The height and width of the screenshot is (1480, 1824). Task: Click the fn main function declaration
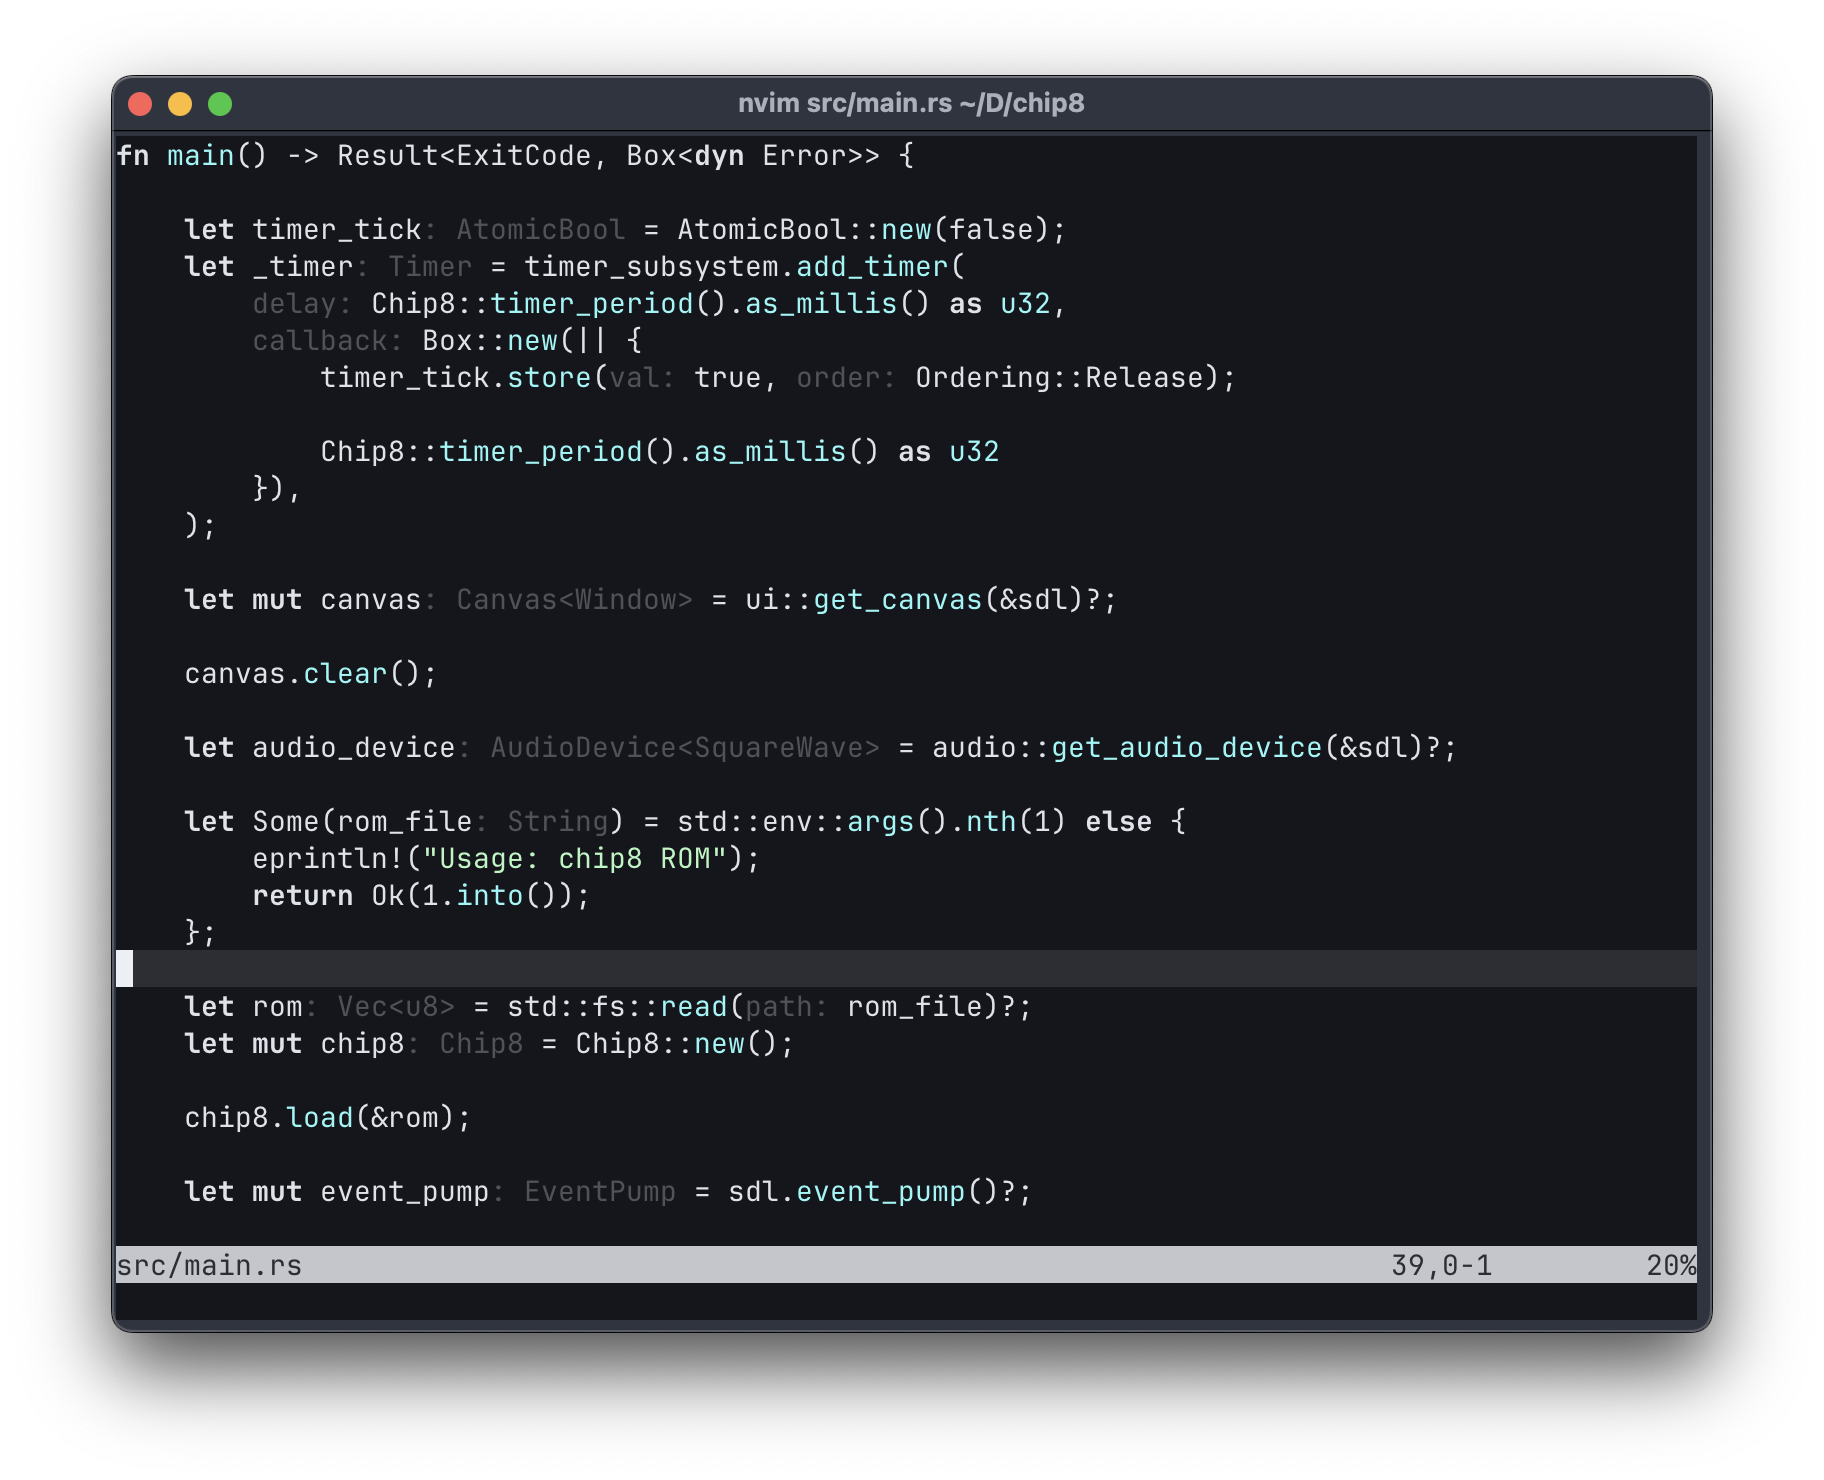[x=190, y=155]
